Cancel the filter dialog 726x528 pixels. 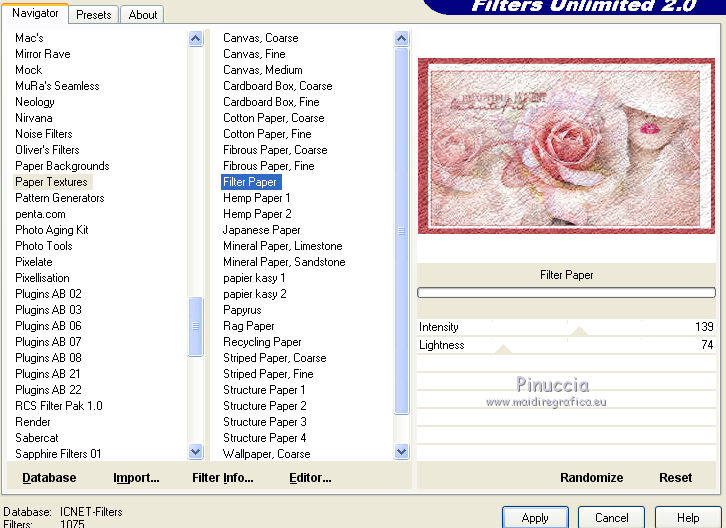point(611,517)
